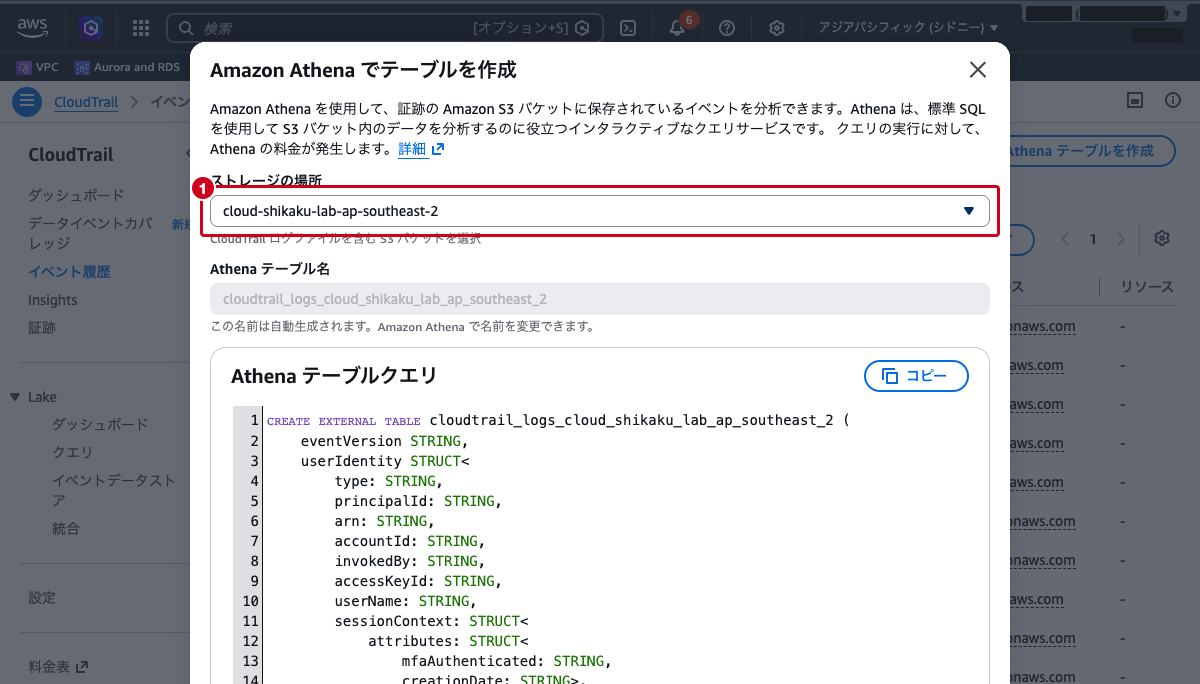1200x684 pixels.
Task: Collapse the Lake section triangle
Action: click(x=15, y=397)
